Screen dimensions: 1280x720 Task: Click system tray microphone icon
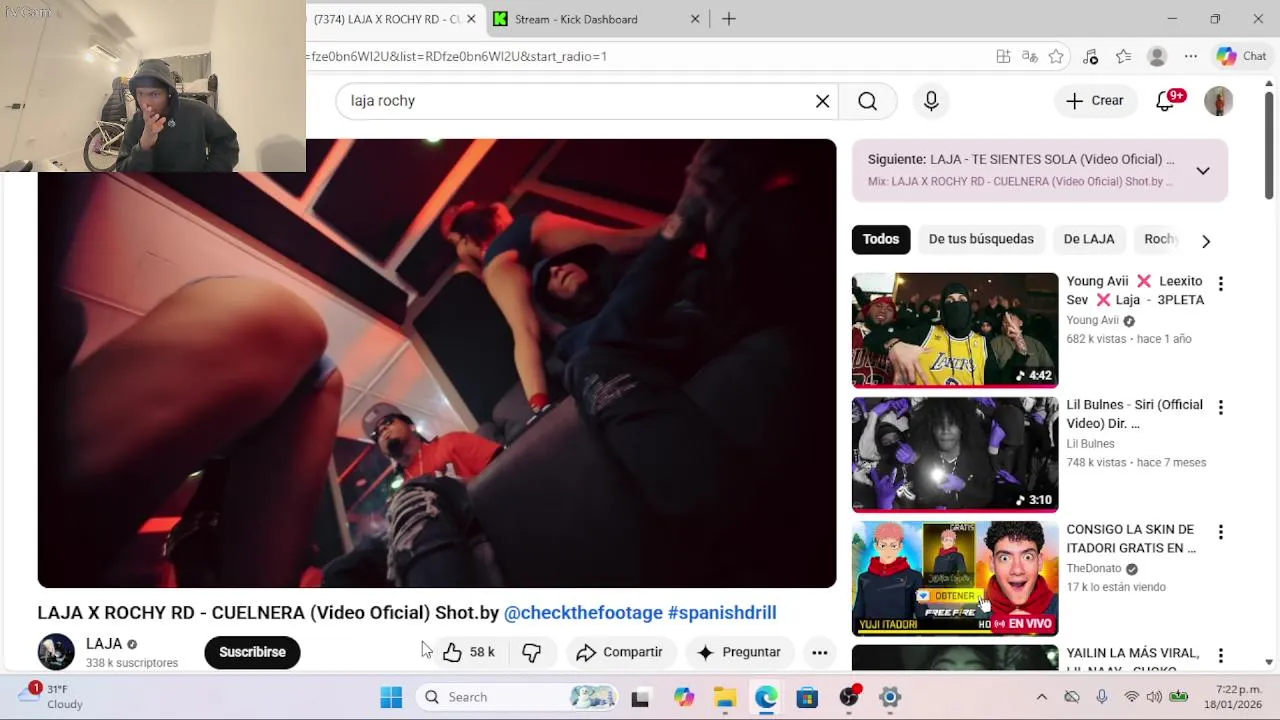(1101, 697)
